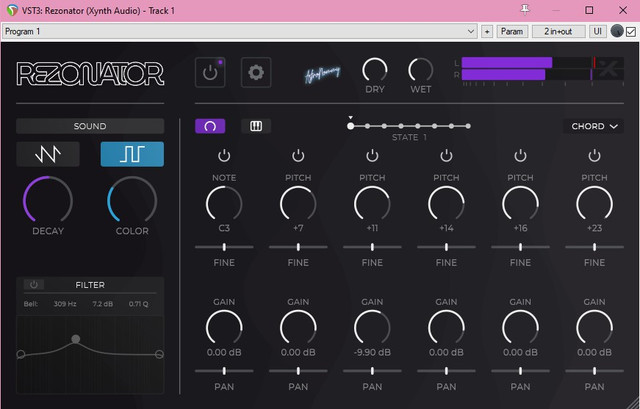
Task: Click the PAN slider of the +14 resonator
Action: click(447, 371)
